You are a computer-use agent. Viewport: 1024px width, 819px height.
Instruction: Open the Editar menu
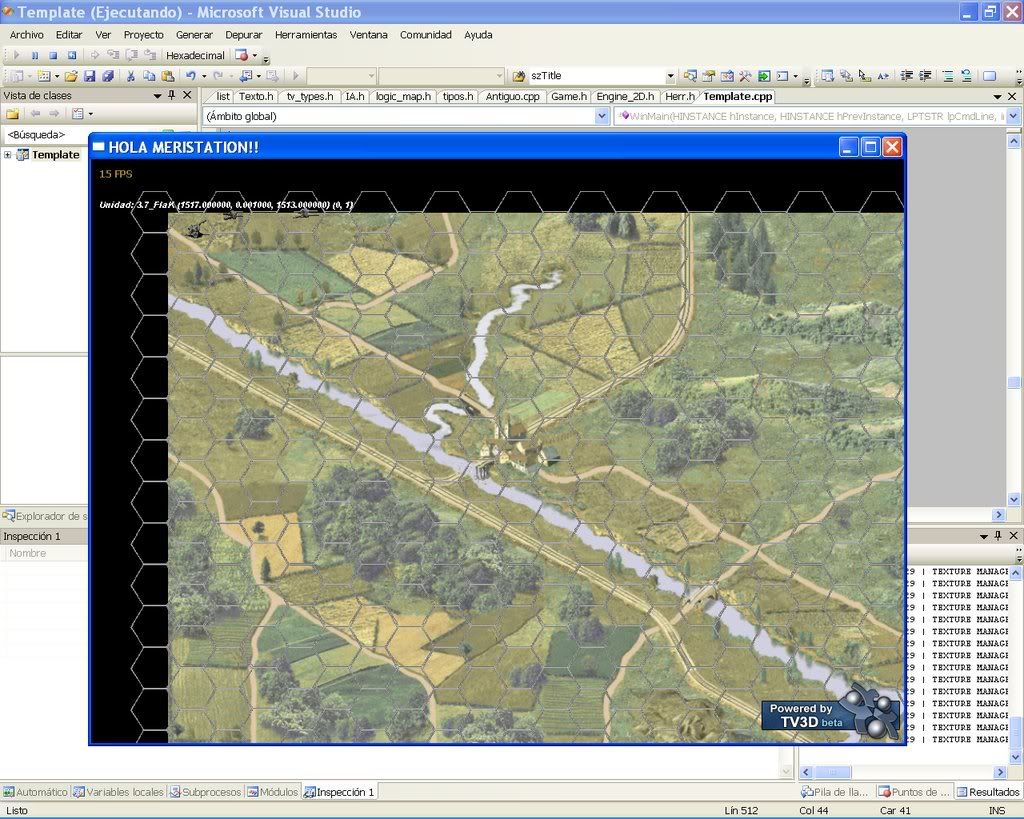point(69,35)
